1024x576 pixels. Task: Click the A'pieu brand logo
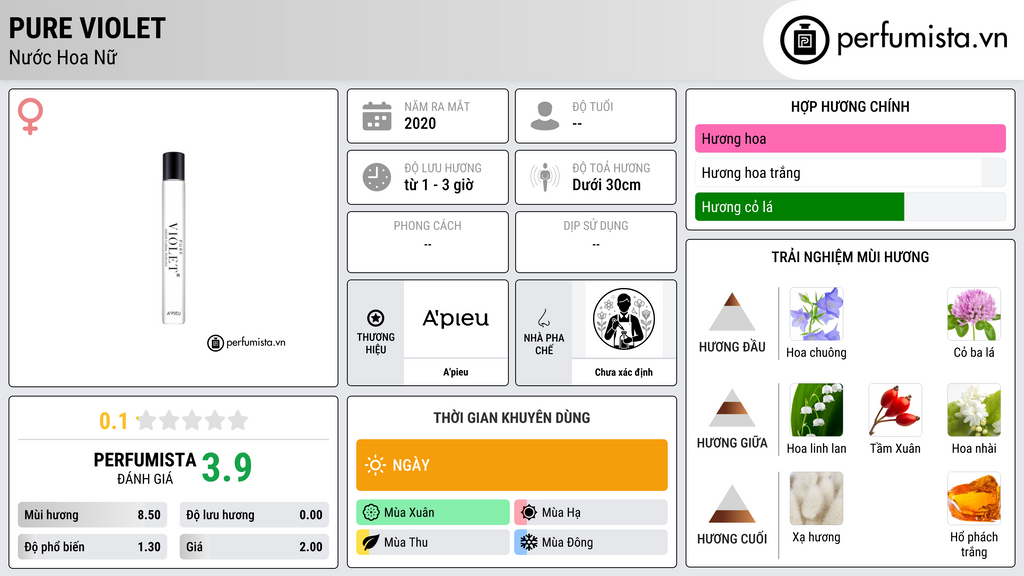tap(456, 319)
